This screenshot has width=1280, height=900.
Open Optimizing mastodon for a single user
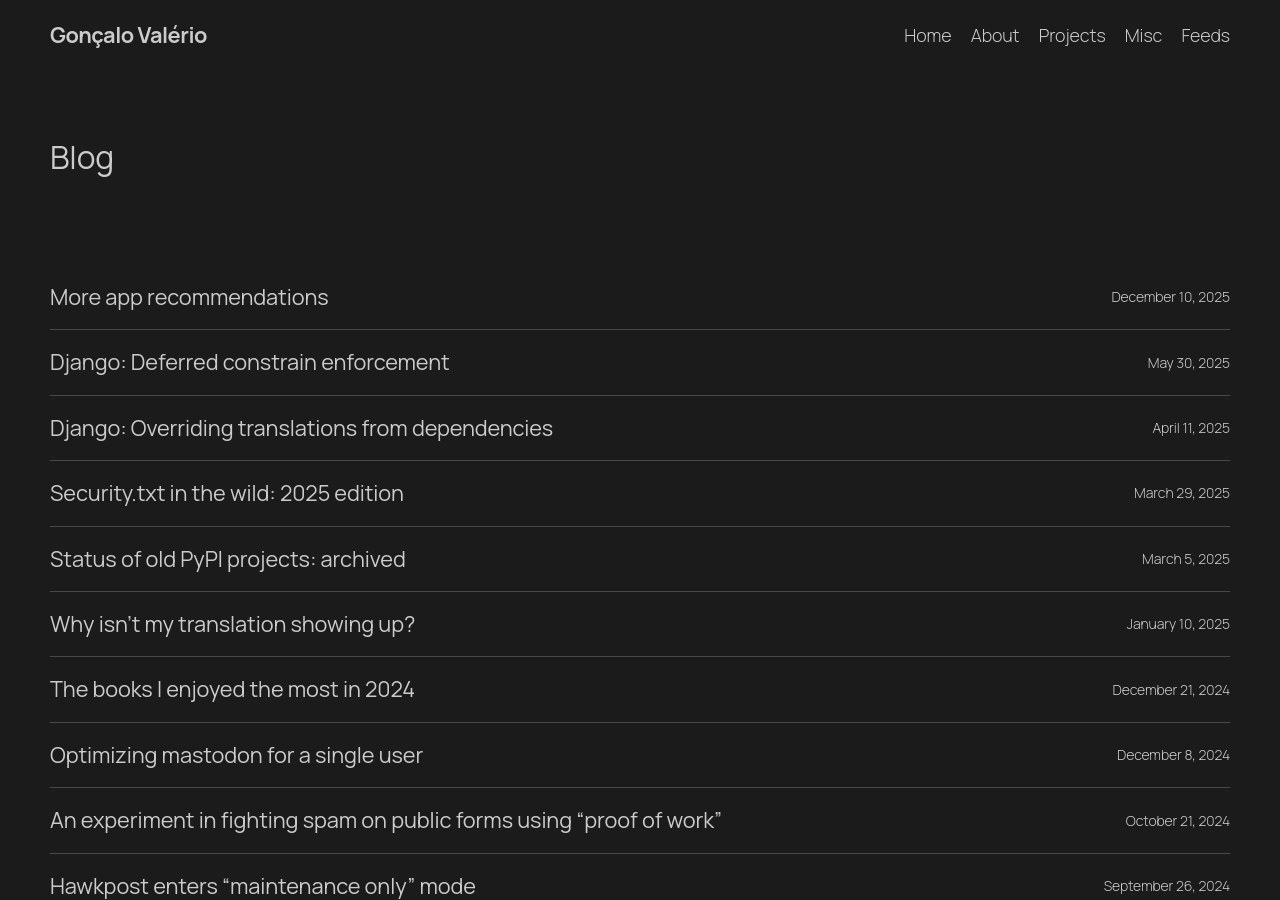[x=236, y=755]
